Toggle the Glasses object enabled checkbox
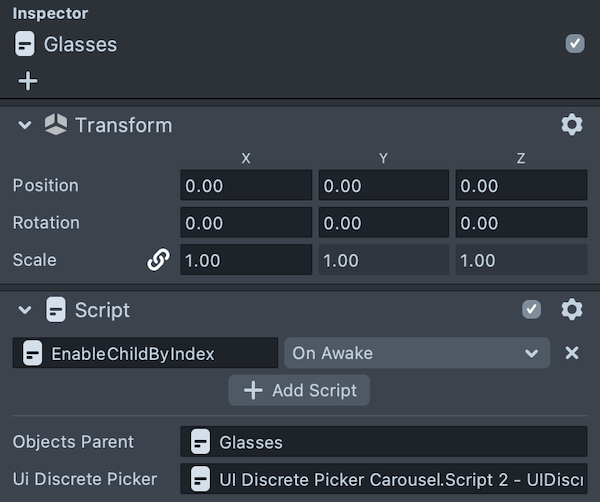This screenshot has width=600, height=502. (574, 43)
